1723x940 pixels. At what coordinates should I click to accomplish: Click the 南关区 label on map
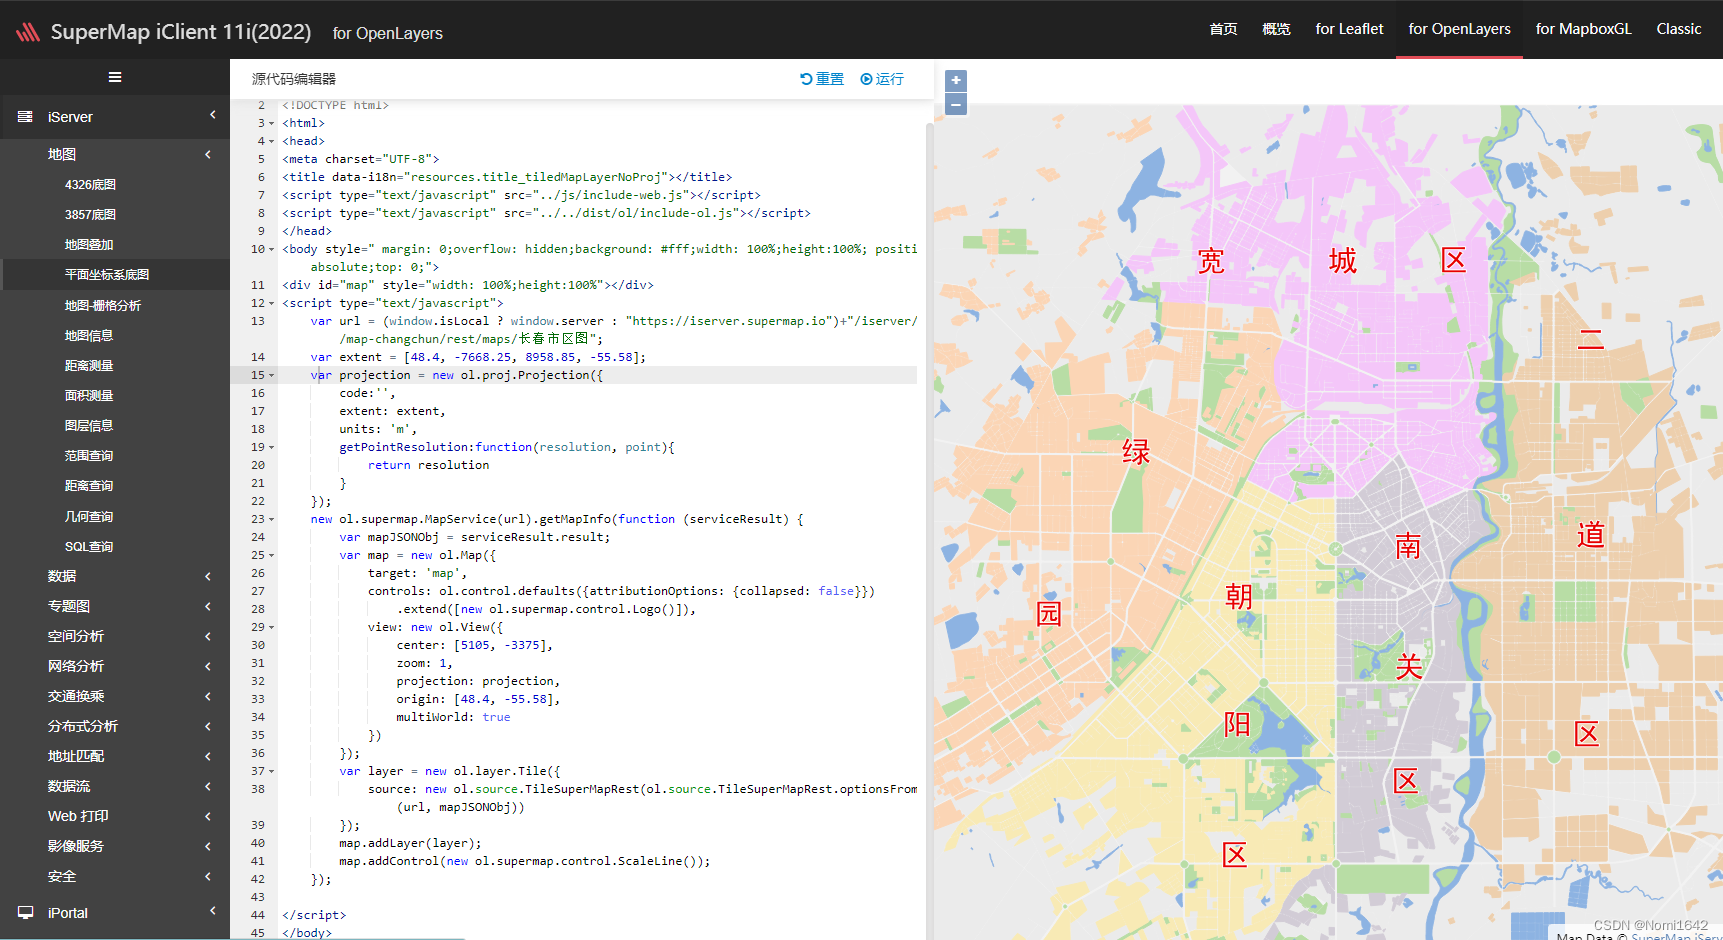[x=1408, y=663]
